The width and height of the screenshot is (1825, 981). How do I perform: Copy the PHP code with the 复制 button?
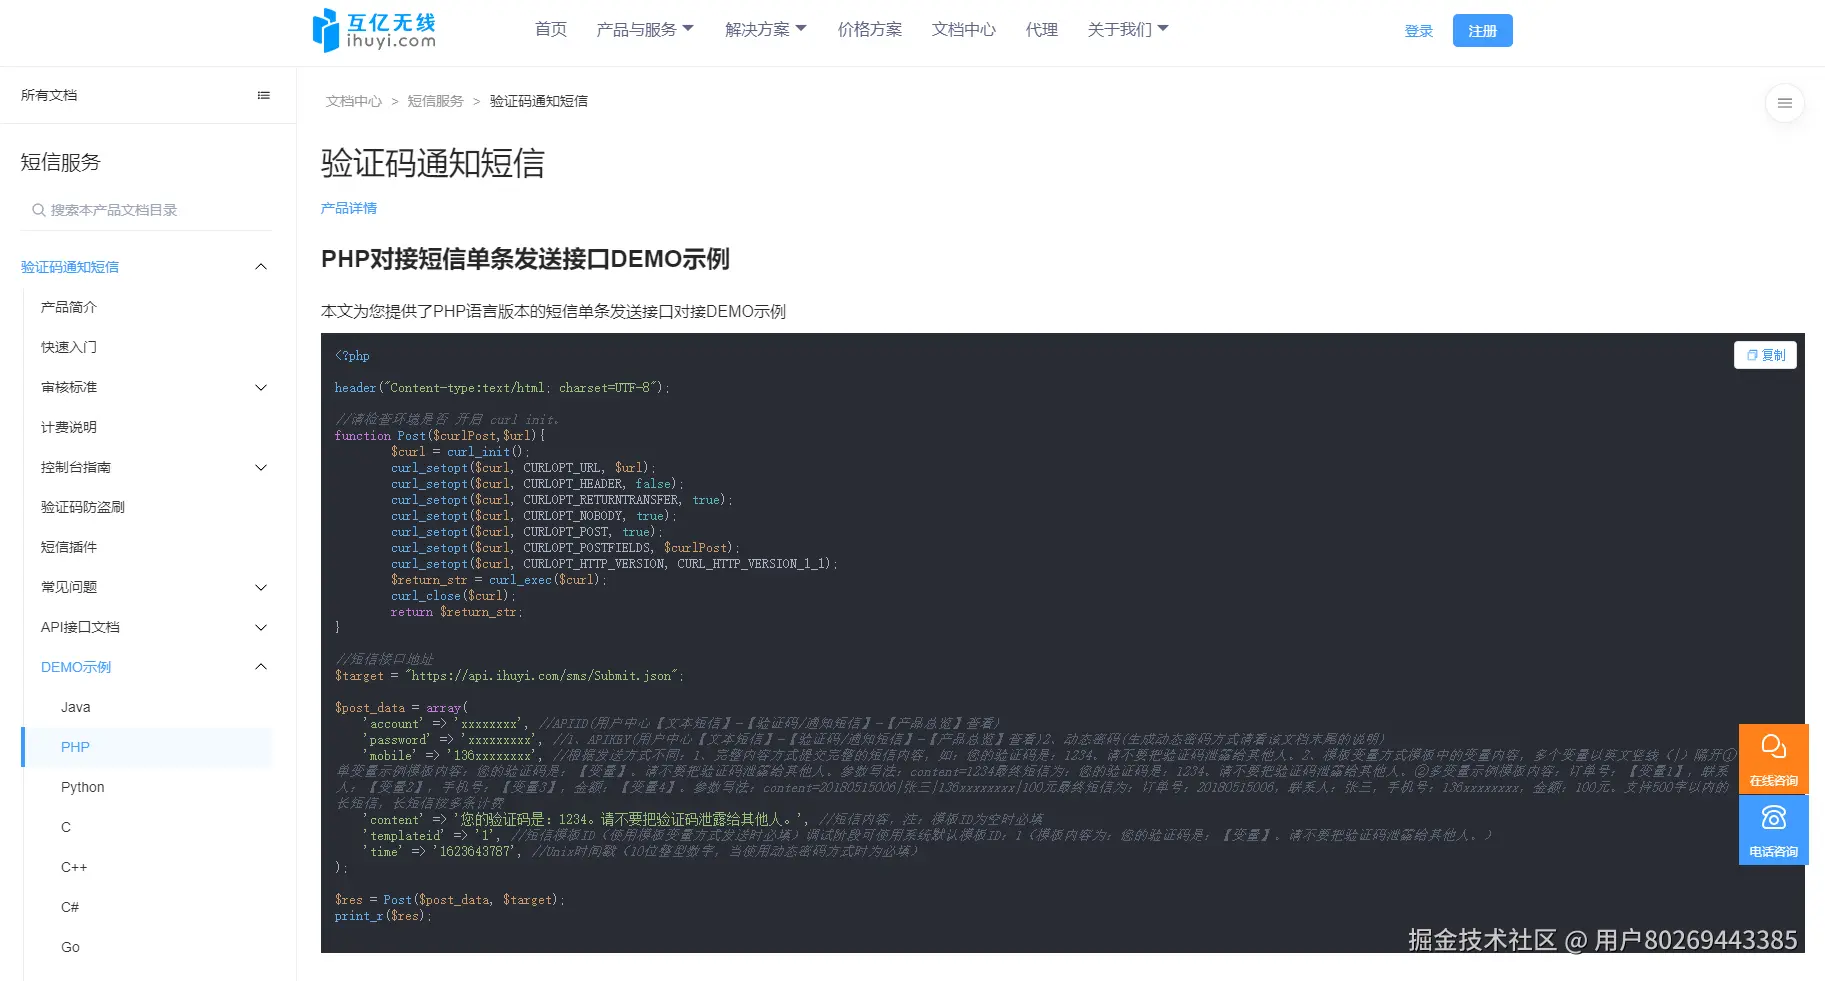click(1764, 355)
